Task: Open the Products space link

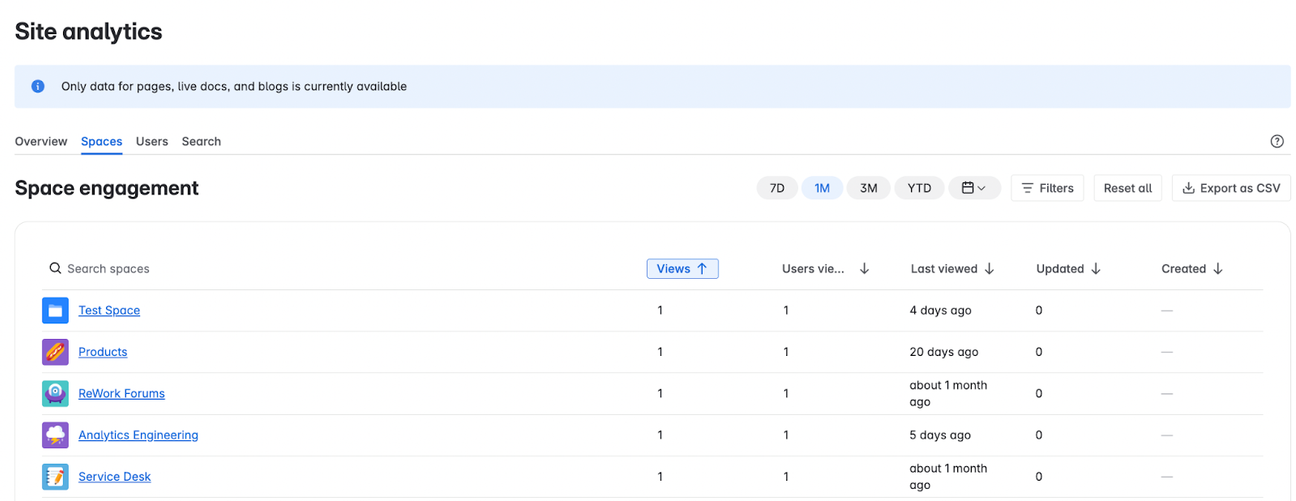Action: [x=103, y=352]
